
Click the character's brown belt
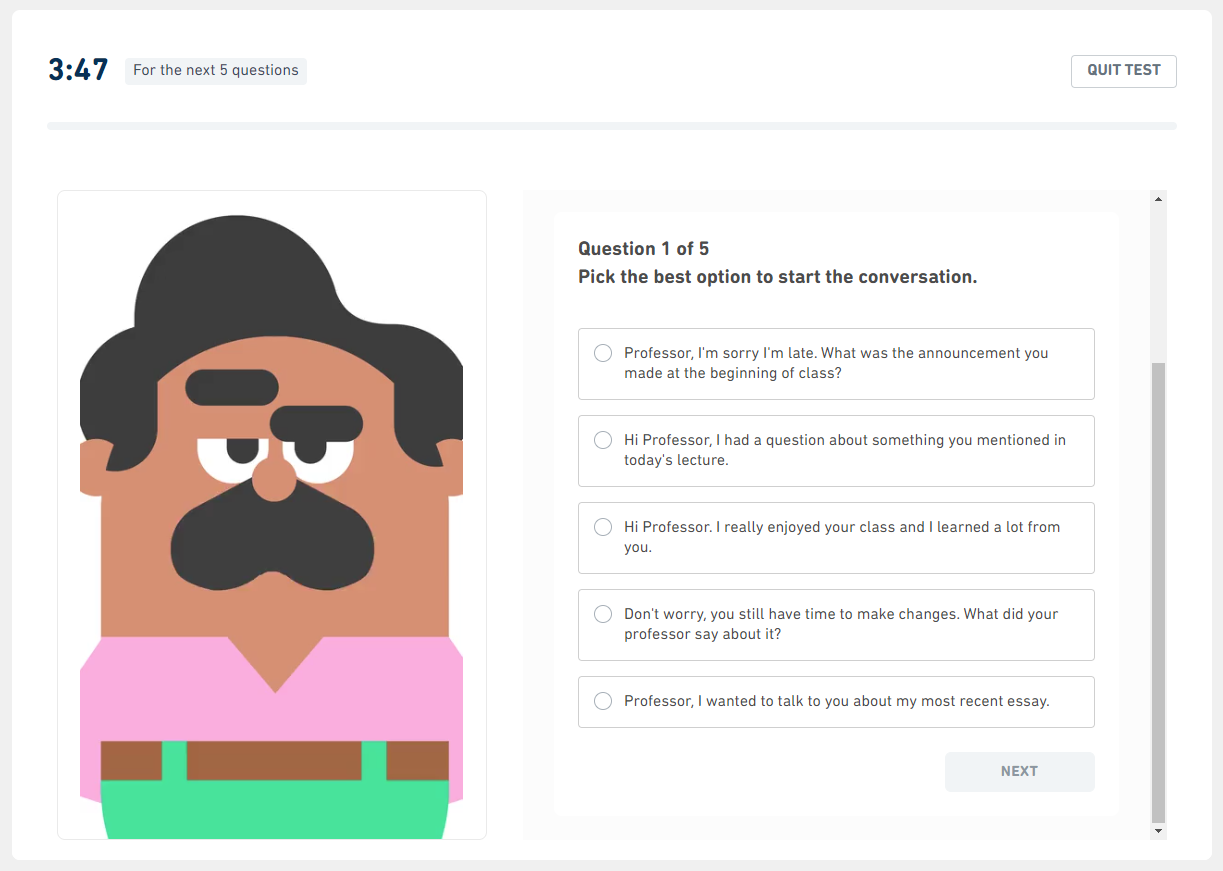[x=273, y=760]
